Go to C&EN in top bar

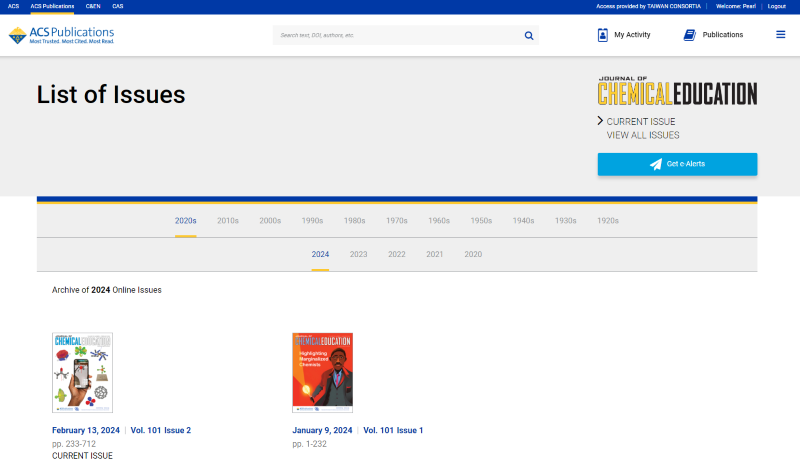[x=93, y=6]
